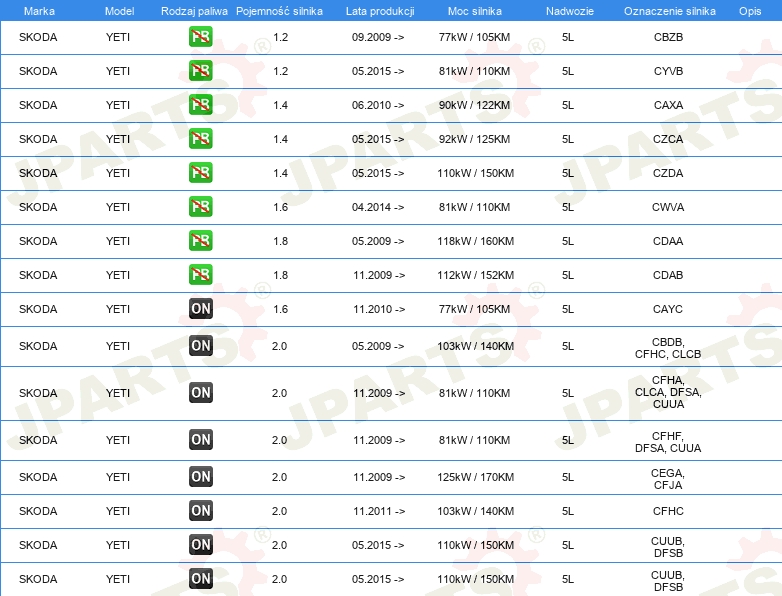This screenshot has height=596, width=782.
Task: Click the production date 11.2010 ->
Action: point(379,309)
